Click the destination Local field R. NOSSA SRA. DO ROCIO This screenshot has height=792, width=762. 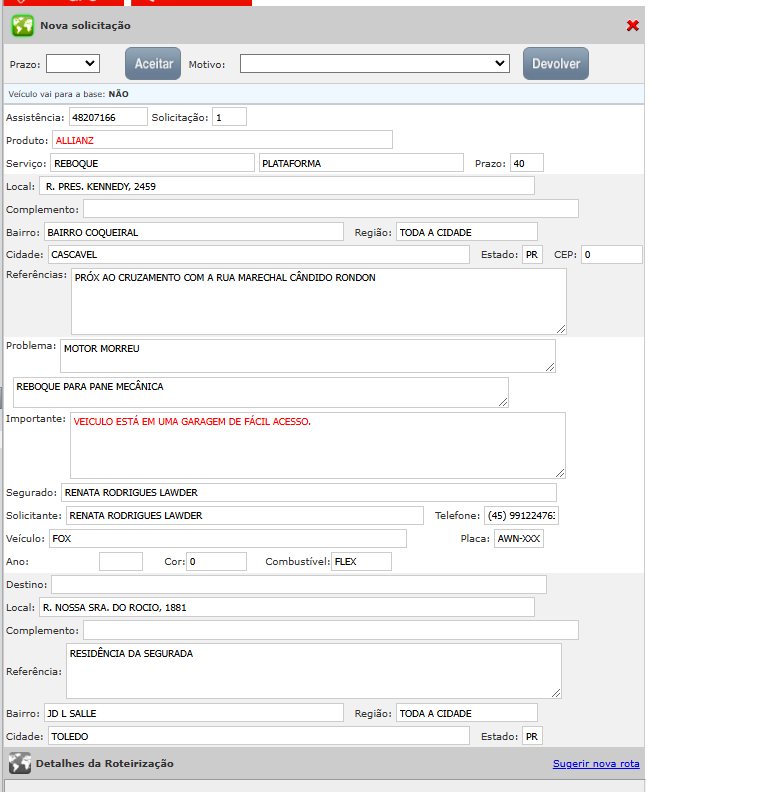click(287, 607)
